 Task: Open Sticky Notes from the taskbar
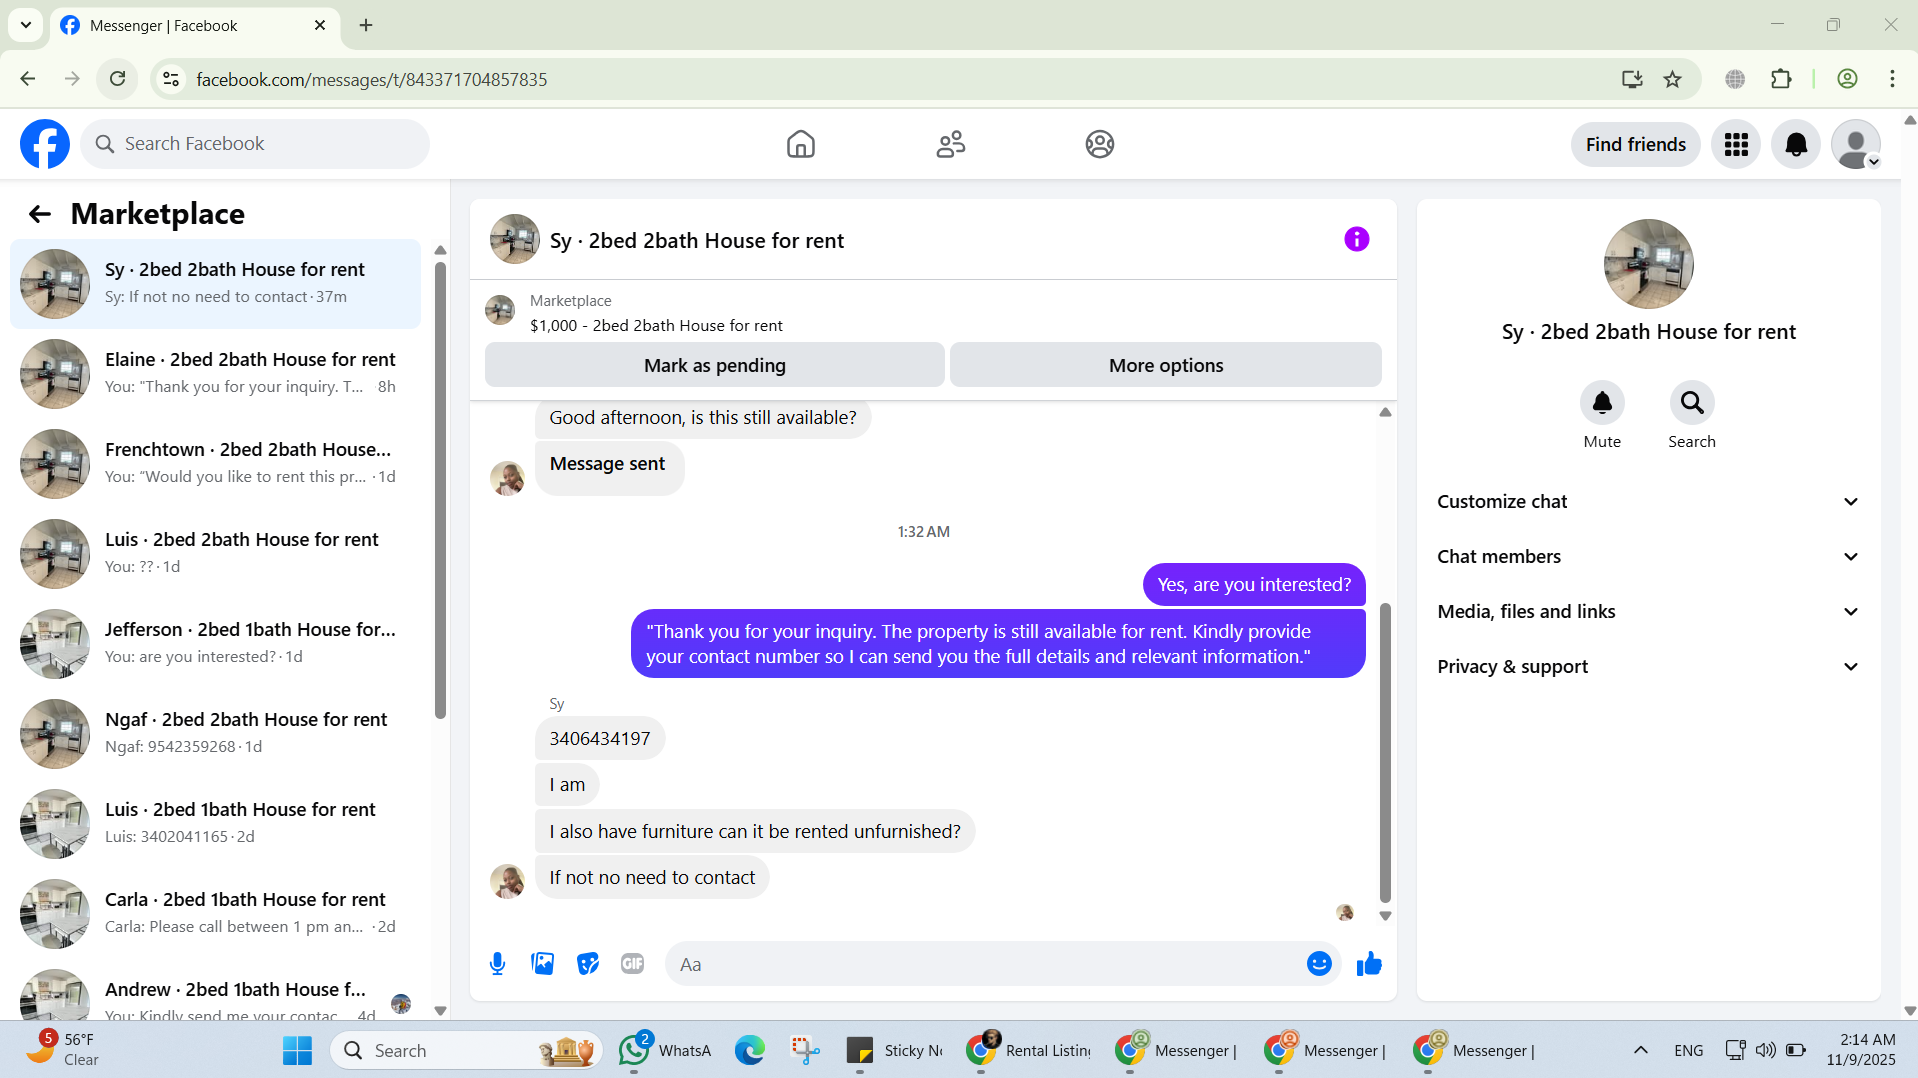click(x=895, y=1051)
